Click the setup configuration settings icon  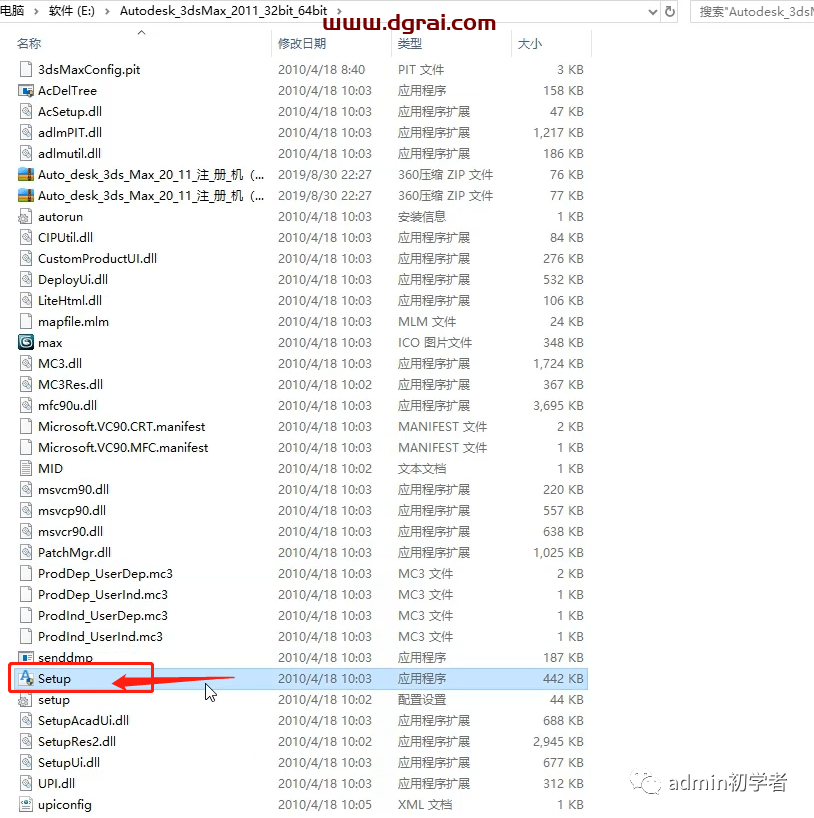pyautogui.click(x=26, y=700)
